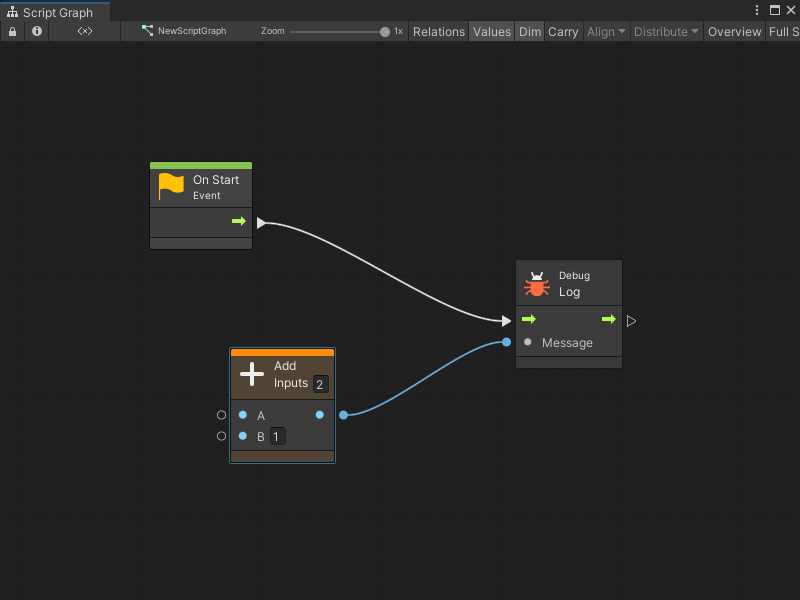The height and width of the screenshot is (600, 800).
Task: Open graph inspector via the info icon
Action: [x=36, y=31]
